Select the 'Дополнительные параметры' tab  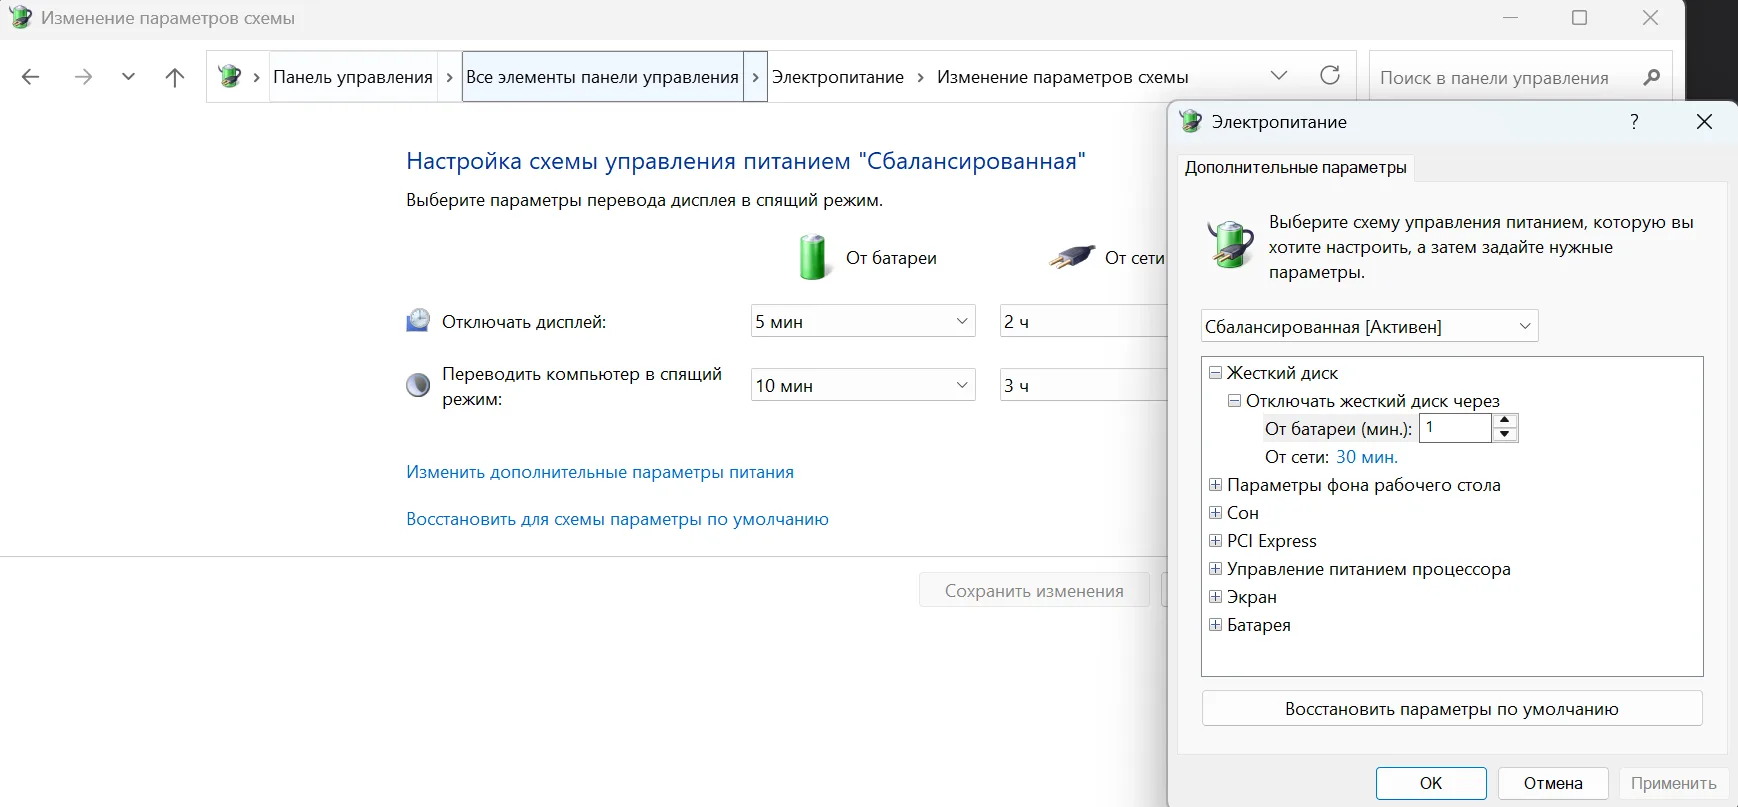point(1296,167)
